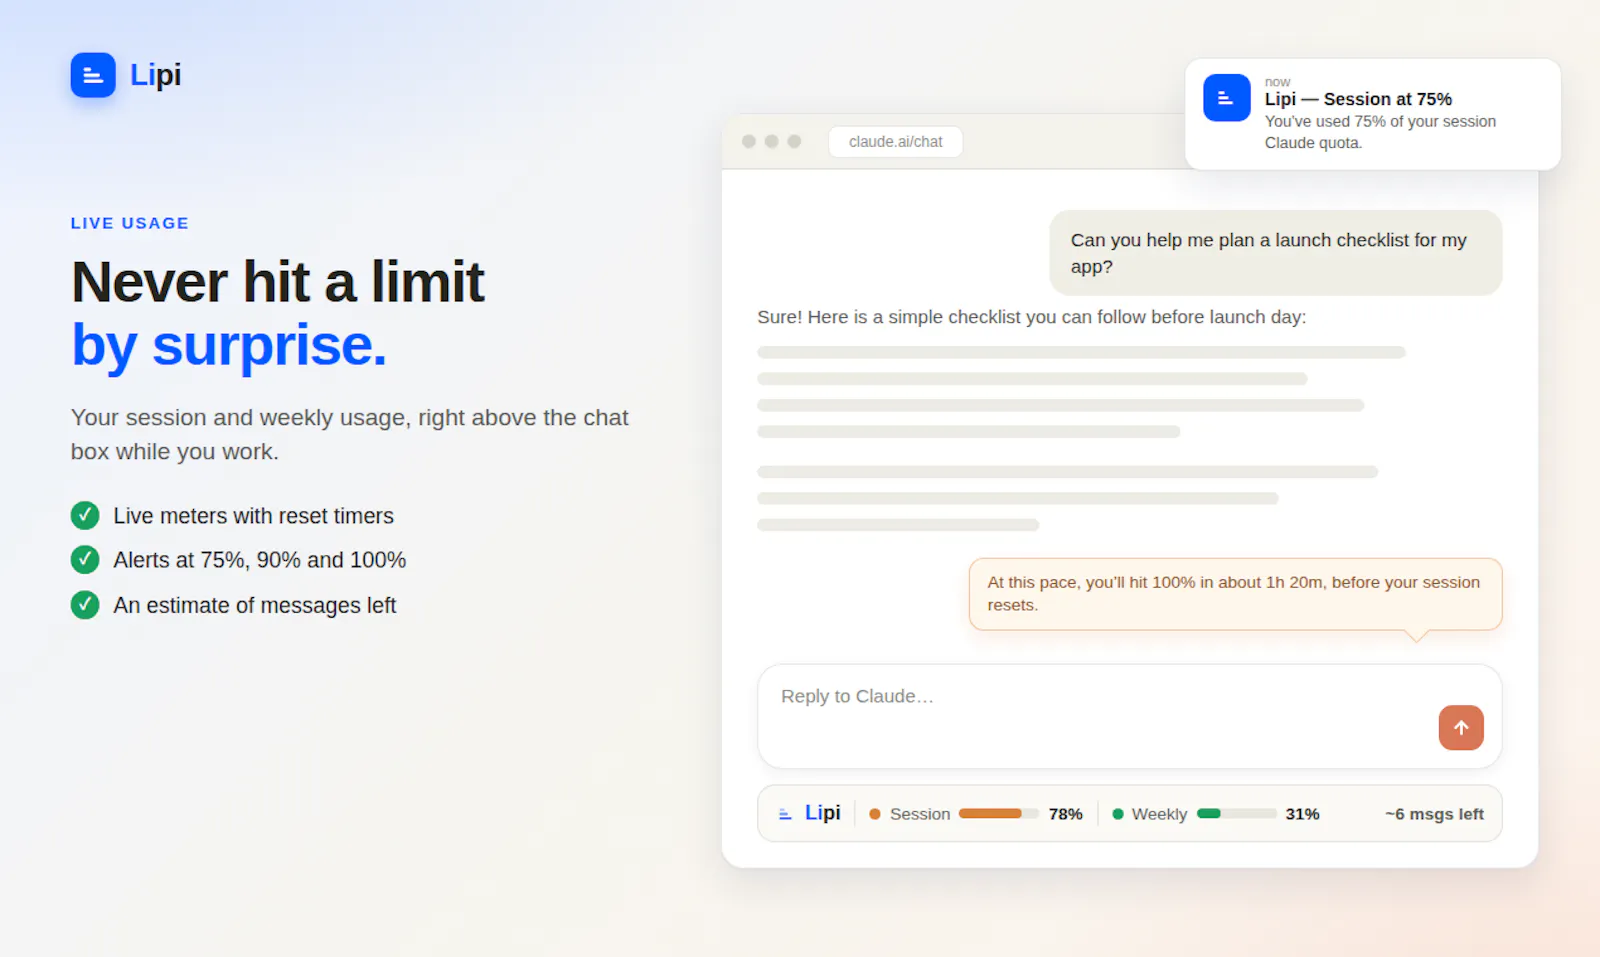Click the Lipi wordmark in the header
Image resolution: width=1600 pixels, height=957 pixels.
(155, 75)
